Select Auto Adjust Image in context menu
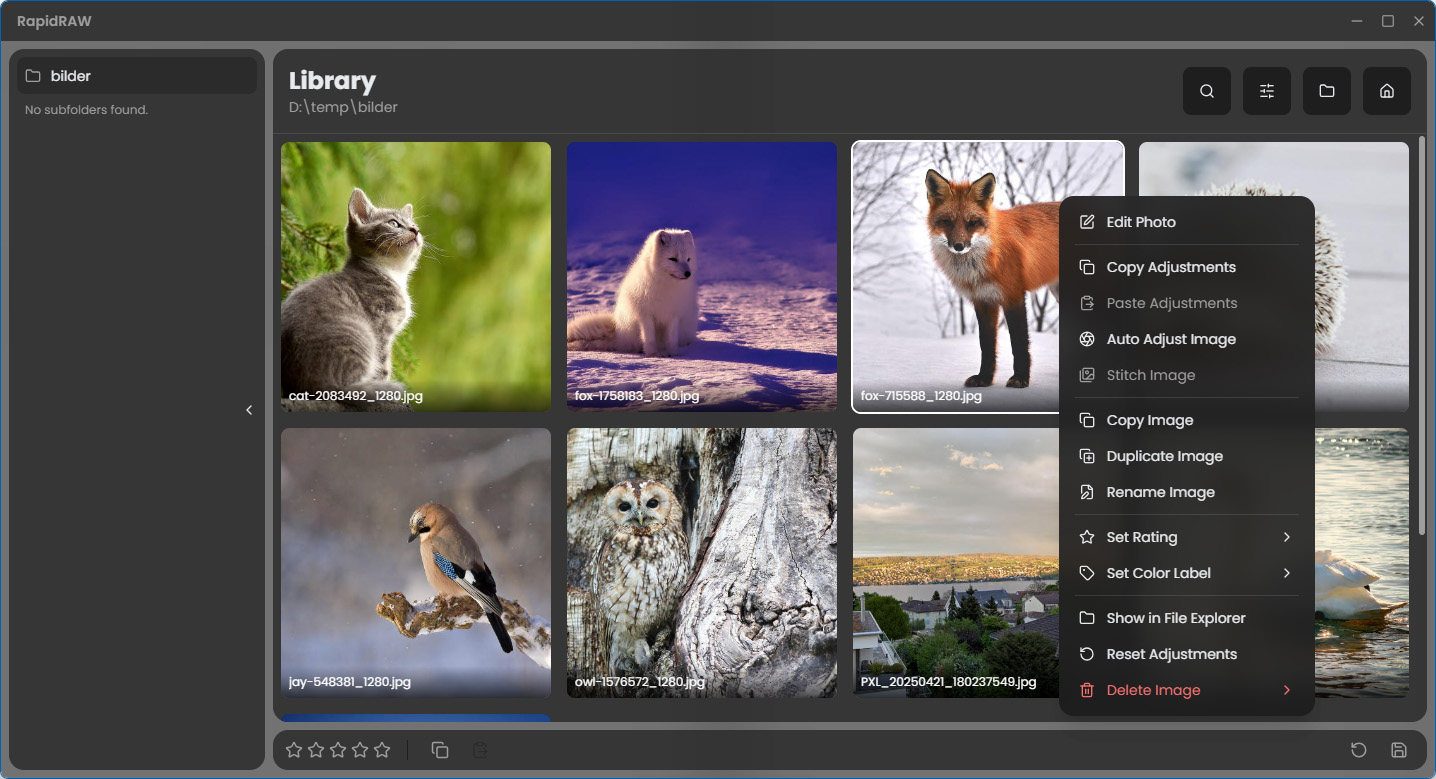 coord(1170,339)
